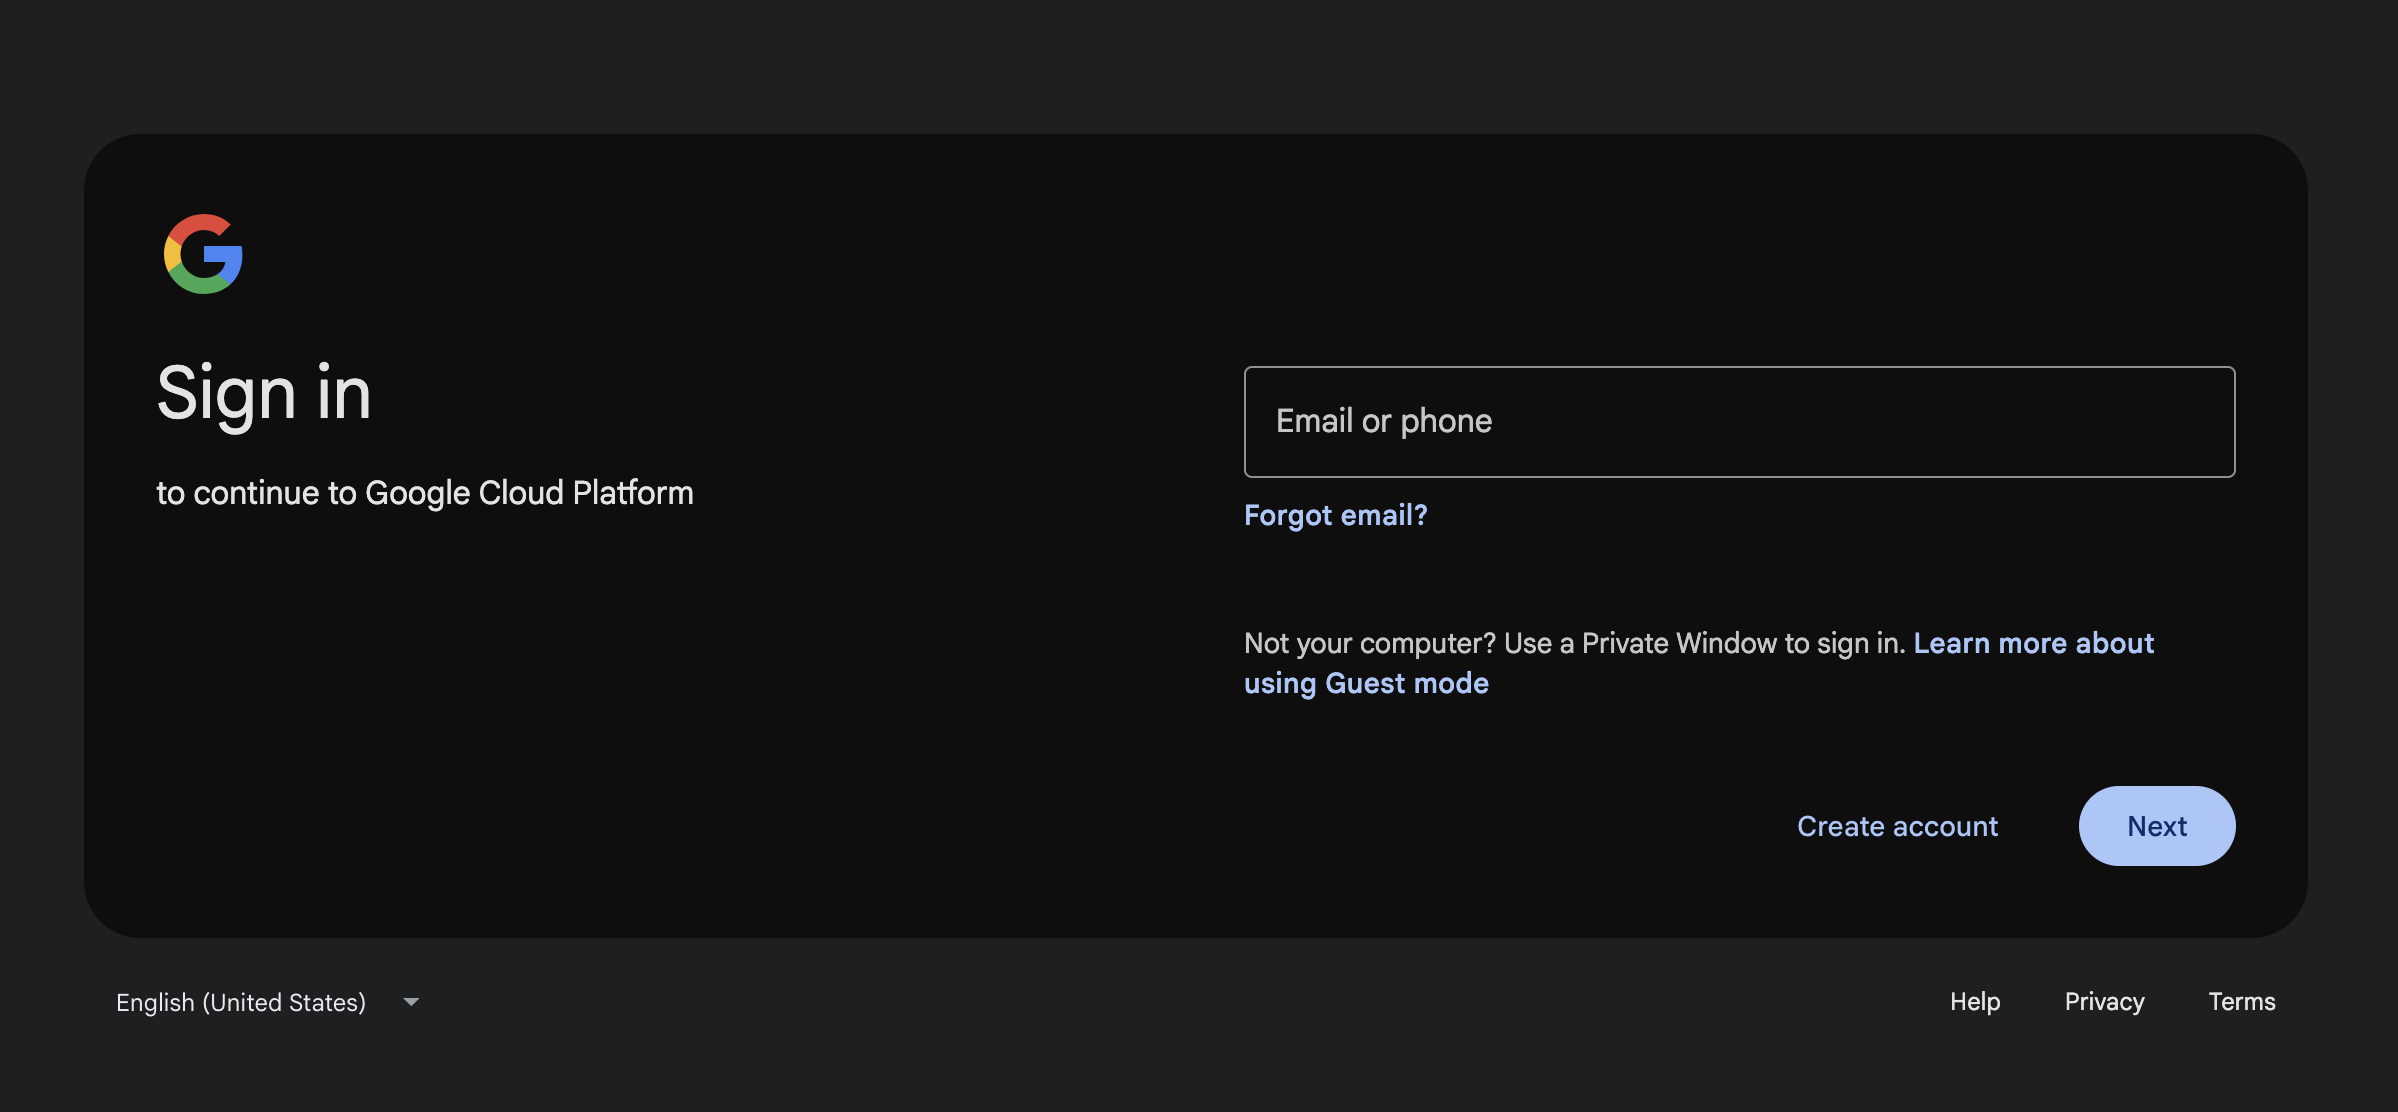Click the Next button
This screenshot has height=1112, width=2398.
point(2157,826)
